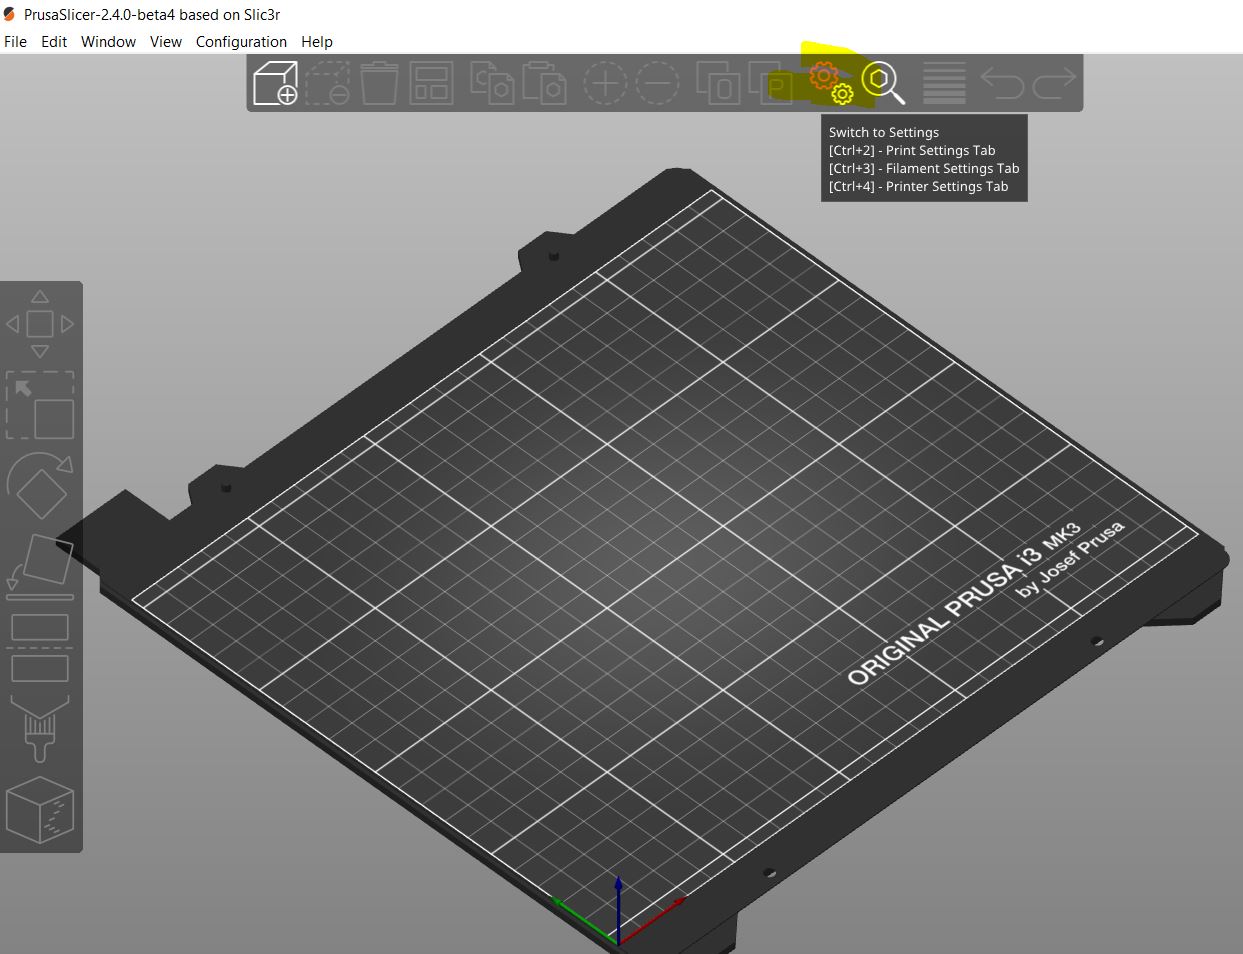
Task: Select the Place on face tool
Action: (x=40, y=567)
